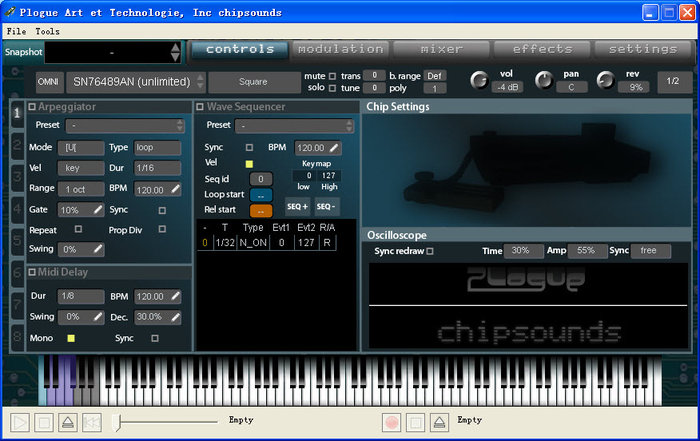Click the play button in the bottom-left transport
This screenshot has height=441, width=700.
coord(20,423)
